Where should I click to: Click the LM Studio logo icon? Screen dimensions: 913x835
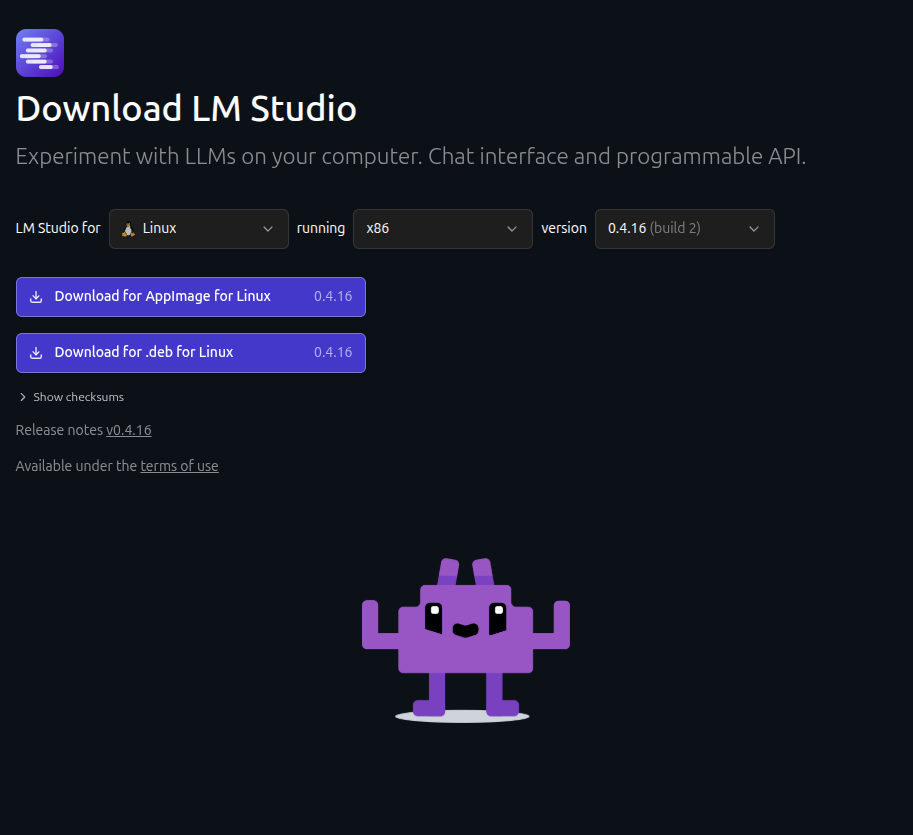(x=40, y=53)
